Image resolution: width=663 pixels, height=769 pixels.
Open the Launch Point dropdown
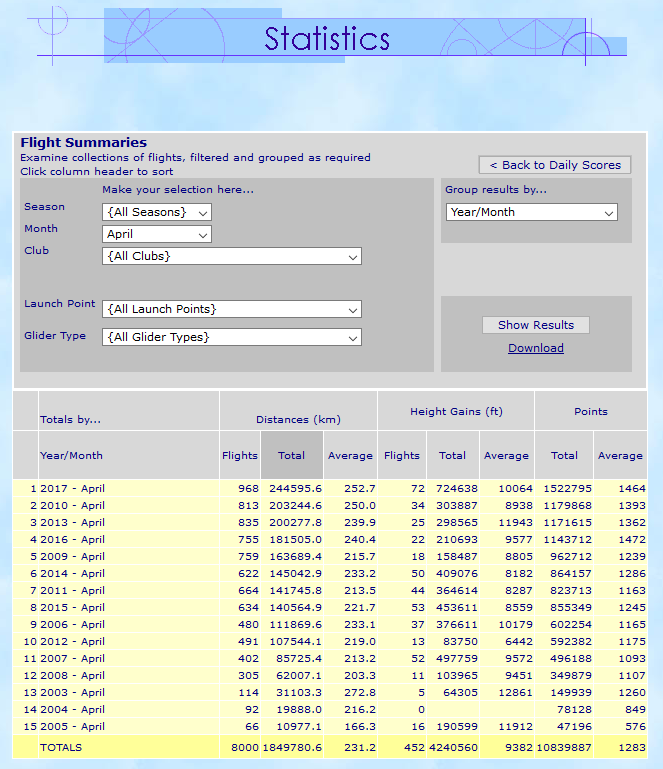[231, 309]
